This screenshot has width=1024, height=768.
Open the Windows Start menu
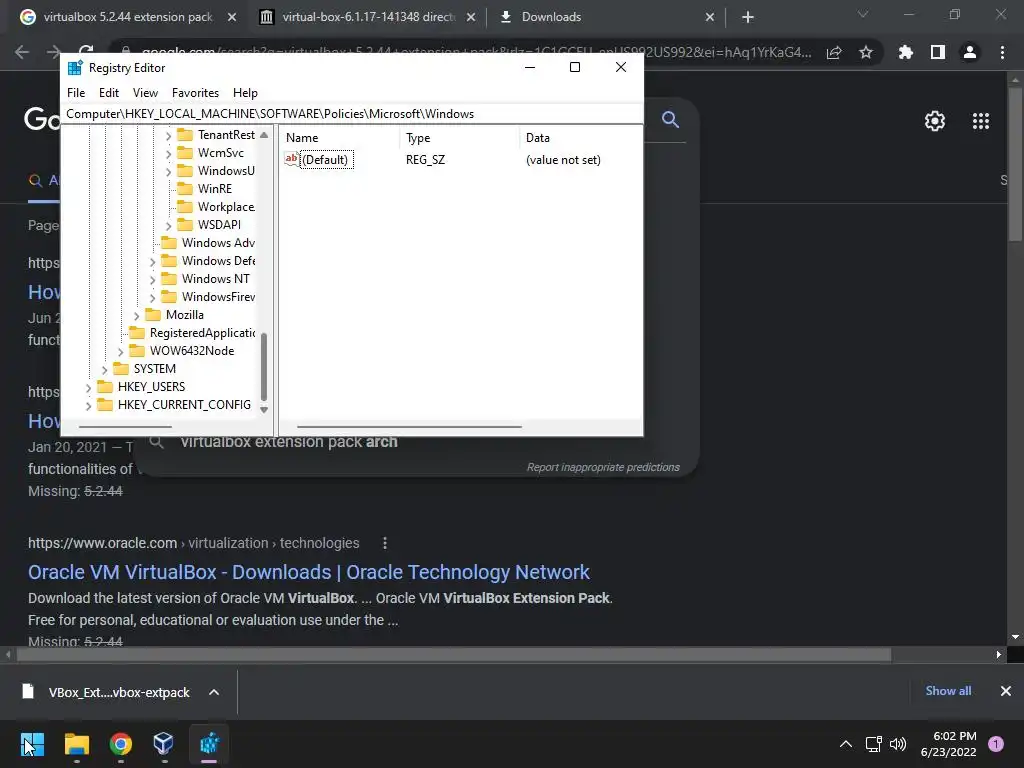click(32, 744)
